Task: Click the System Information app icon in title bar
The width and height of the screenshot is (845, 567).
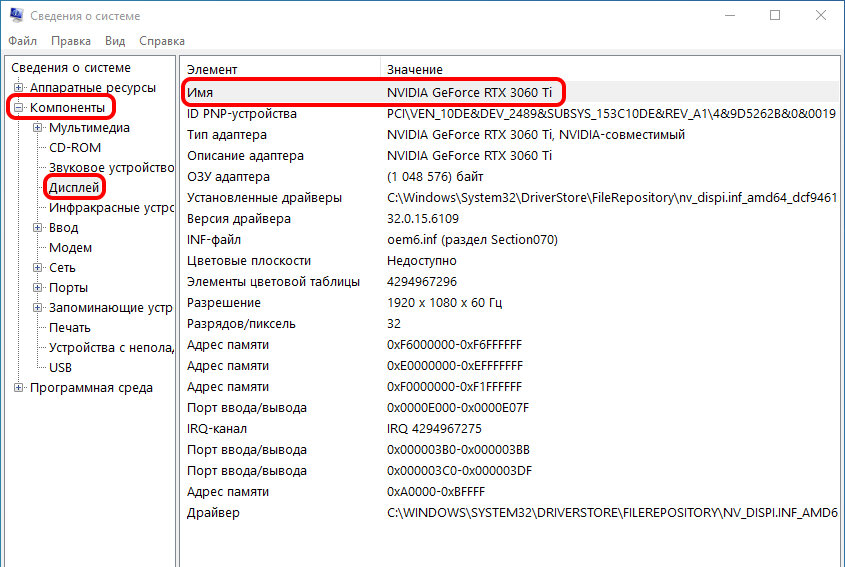Action: click(x=16, y=15)
